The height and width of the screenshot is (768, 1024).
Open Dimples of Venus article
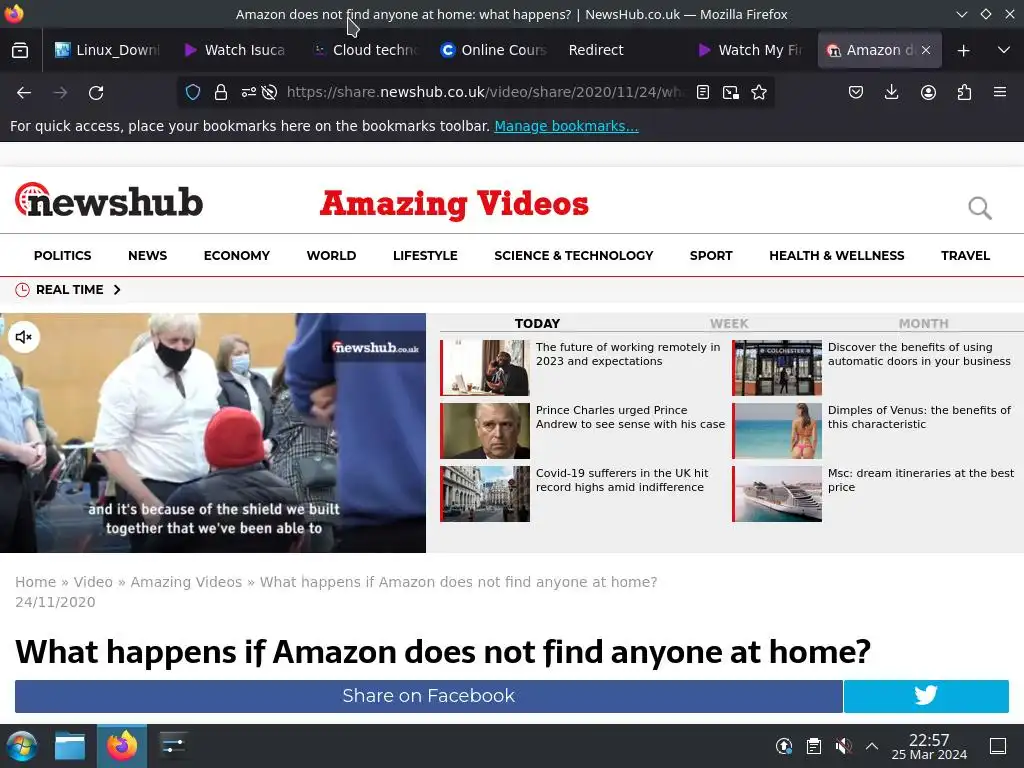(x=919, y=417)
